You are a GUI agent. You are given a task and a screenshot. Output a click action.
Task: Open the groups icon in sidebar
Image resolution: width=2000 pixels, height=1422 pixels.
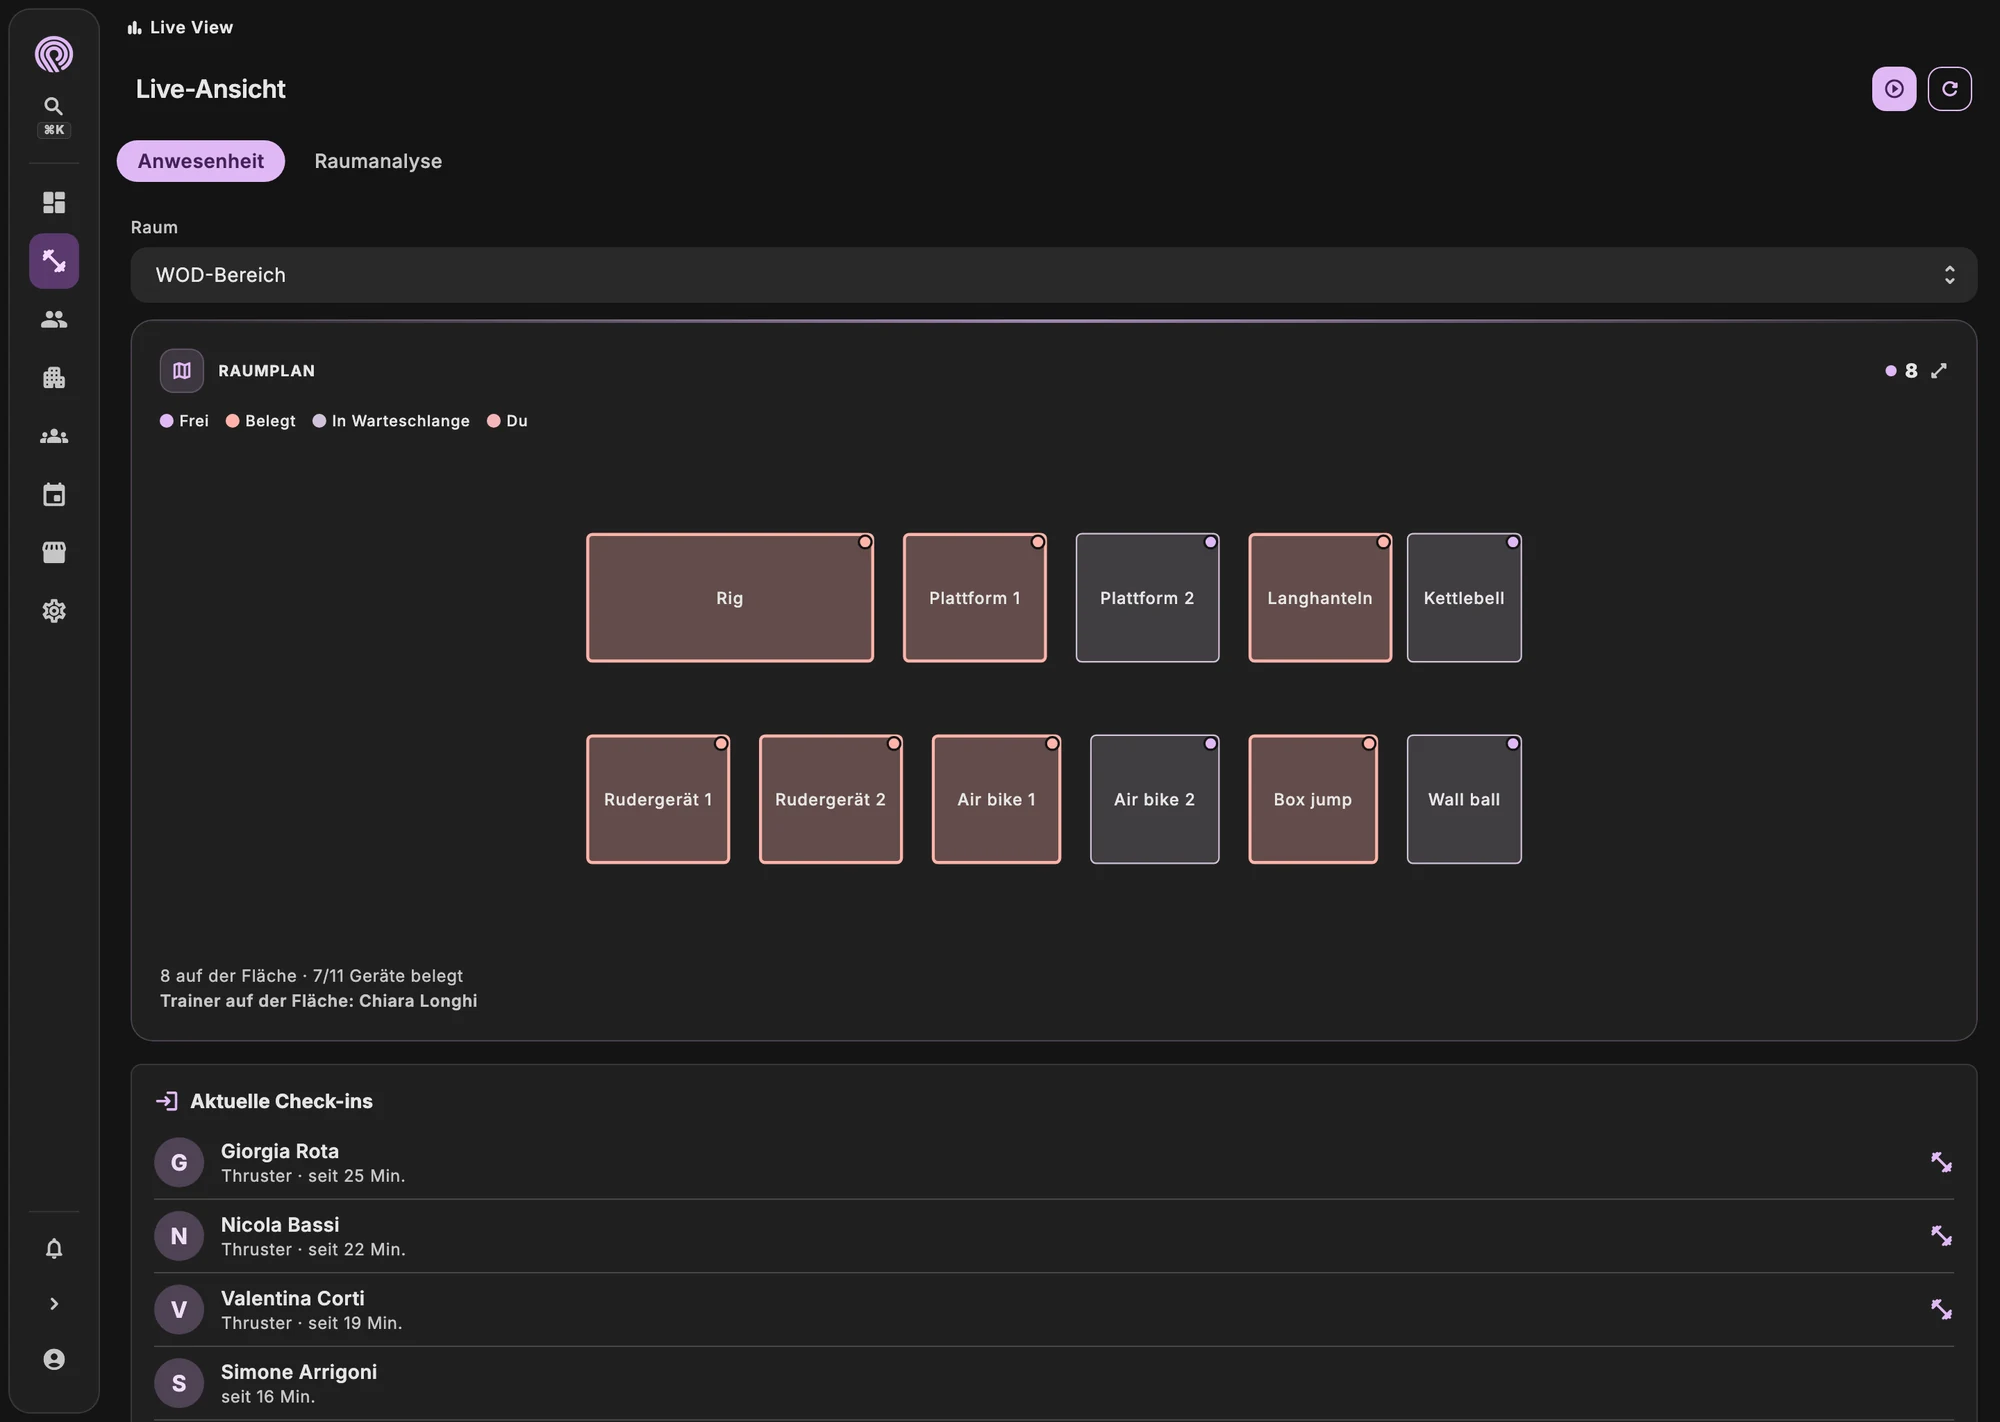coord(54,436)
